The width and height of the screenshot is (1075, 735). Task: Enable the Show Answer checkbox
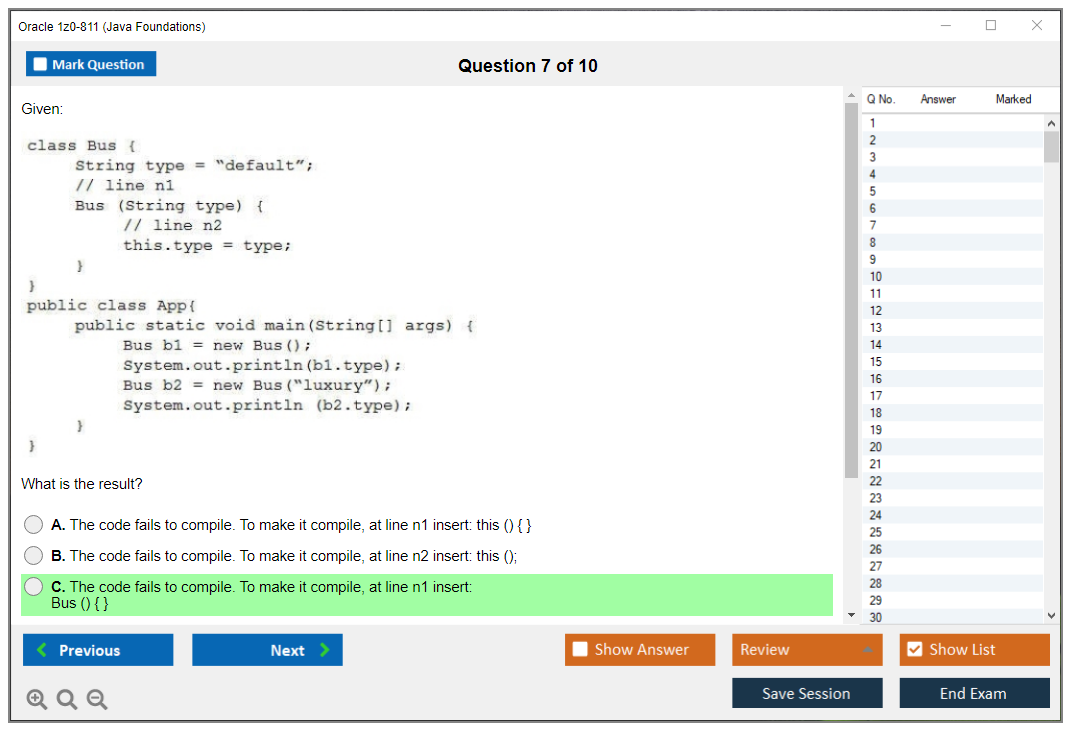tap(581, 649)
